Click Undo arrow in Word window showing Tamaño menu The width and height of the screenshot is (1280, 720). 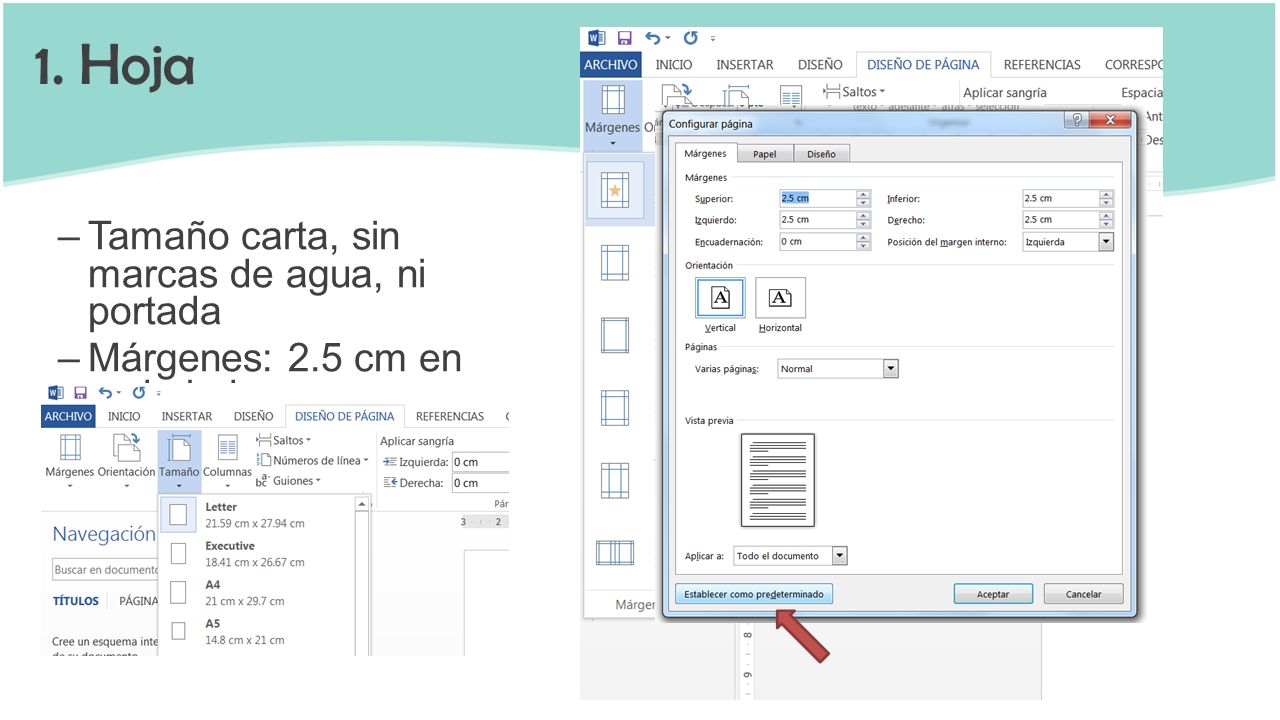pos(103,393)
